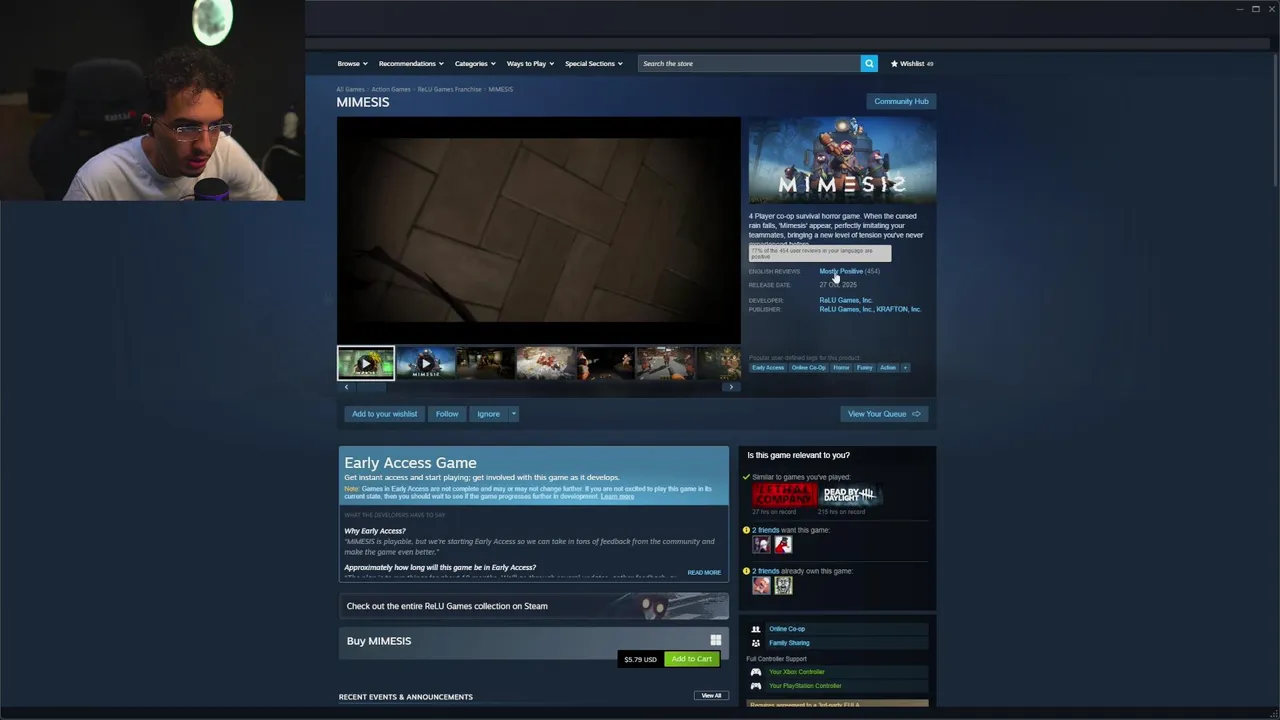Open second friend avatar under already own
1280x720 pixels.
click(782, 586)
